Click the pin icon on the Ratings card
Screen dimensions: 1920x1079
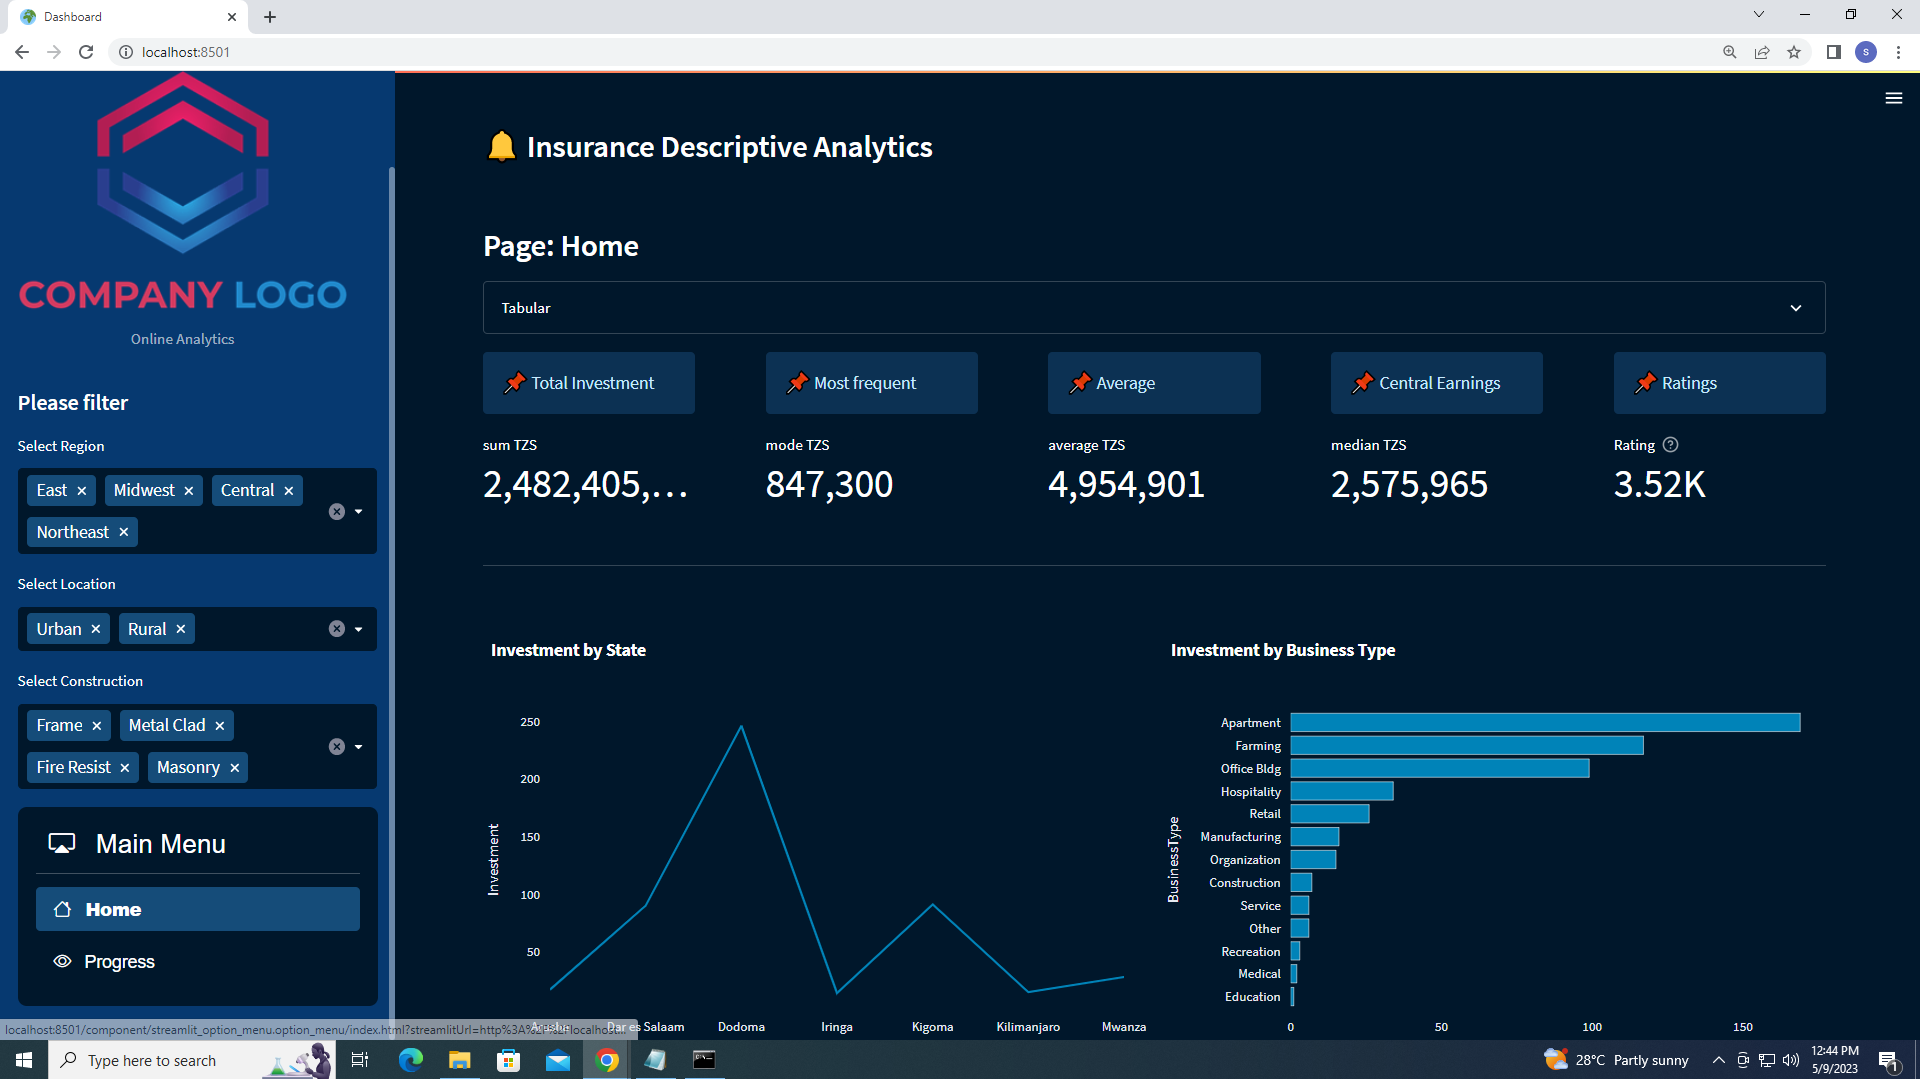(1645, 383)
